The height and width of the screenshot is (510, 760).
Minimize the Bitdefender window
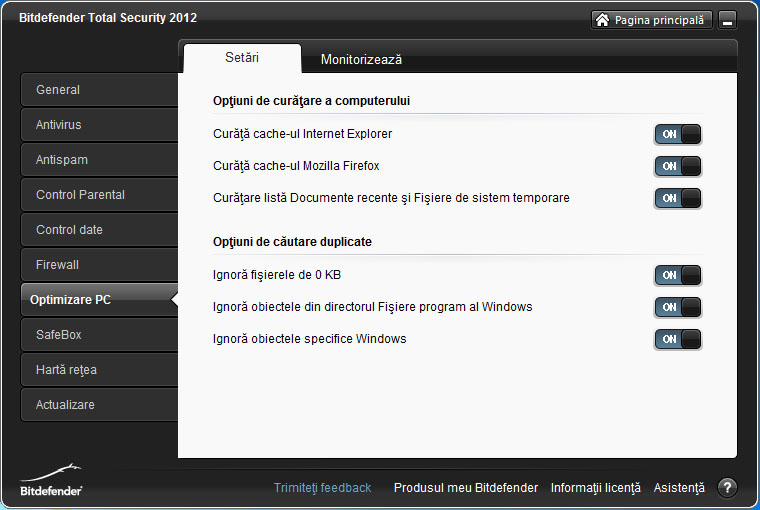[727, 20]
